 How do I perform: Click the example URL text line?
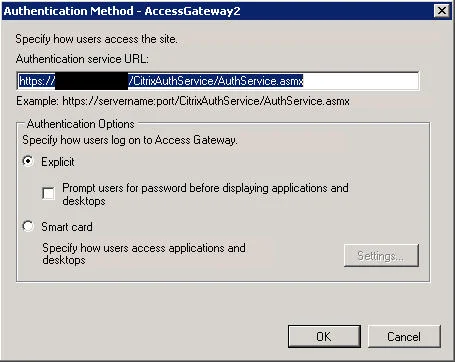[x=183, y=101]
